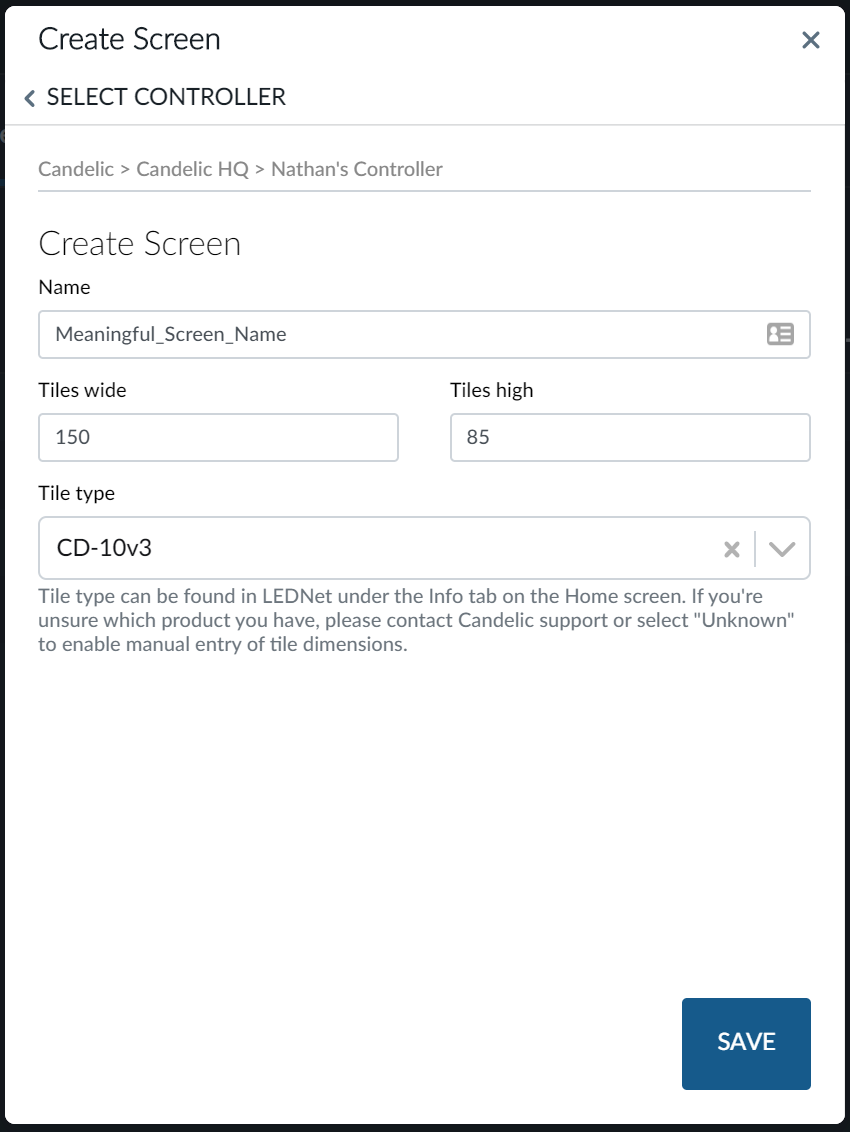Viewport: 850px width, 1132px height.
Task: Save the new screen
Action: coord(746,1043)
